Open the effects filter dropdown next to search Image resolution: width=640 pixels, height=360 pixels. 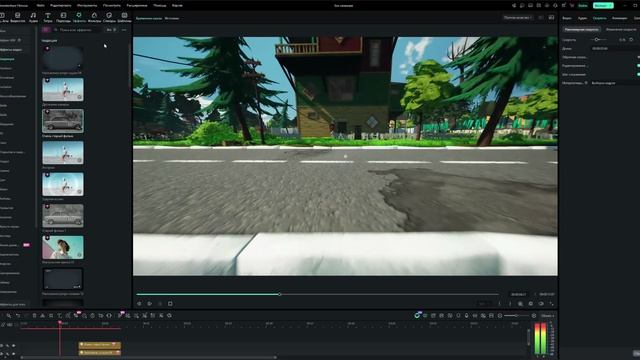click(x=111, y=30)
